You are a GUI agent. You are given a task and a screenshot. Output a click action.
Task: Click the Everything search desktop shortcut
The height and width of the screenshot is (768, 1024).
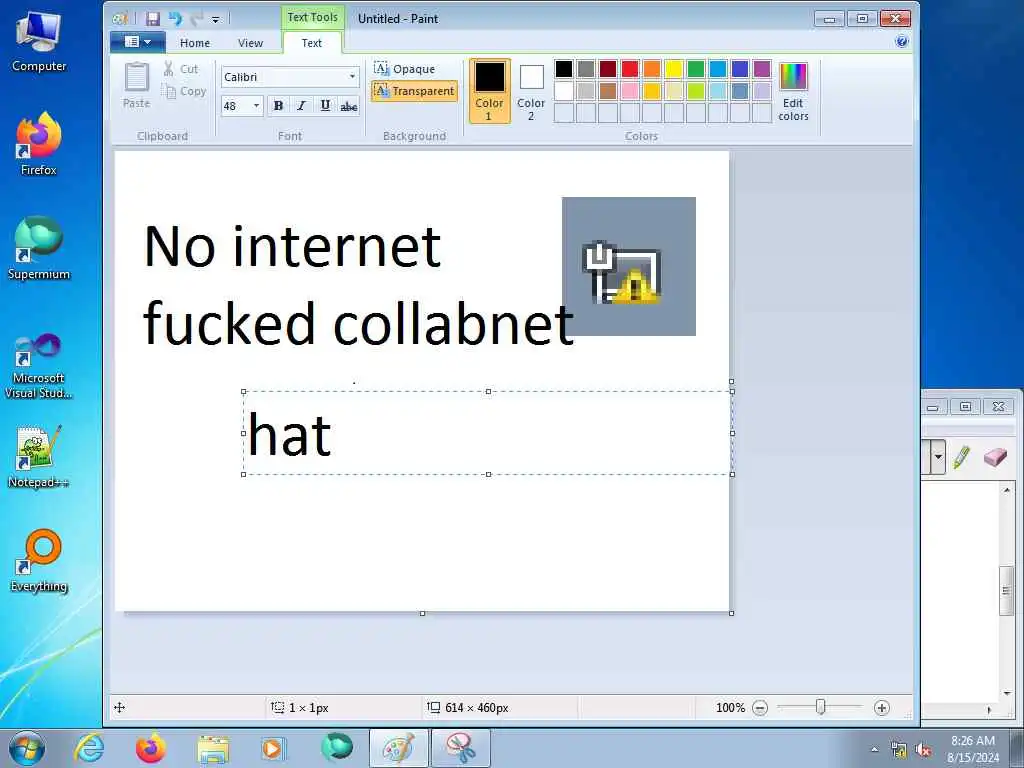pos(39,561)
